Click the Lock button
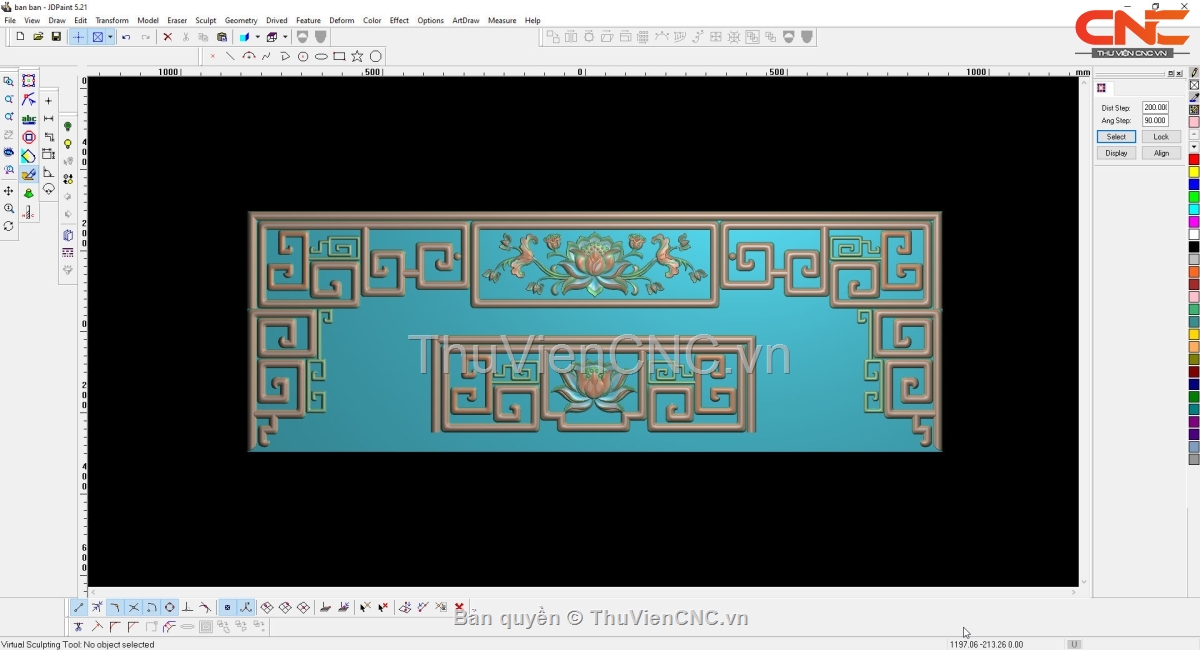The image size is (1200, 650). 1161,137
